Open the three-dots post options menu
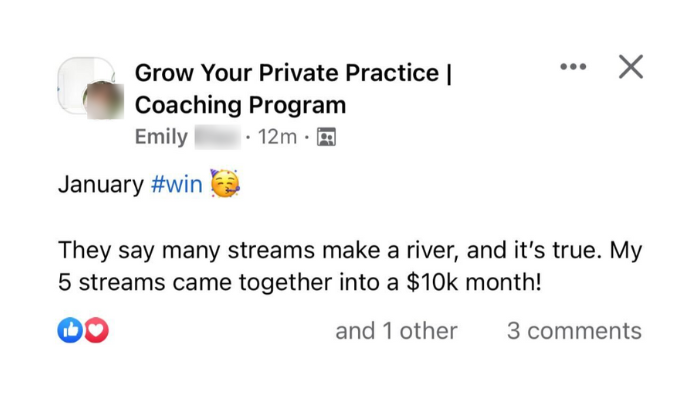Screen dimensions: 700x400 pos(573,68)
